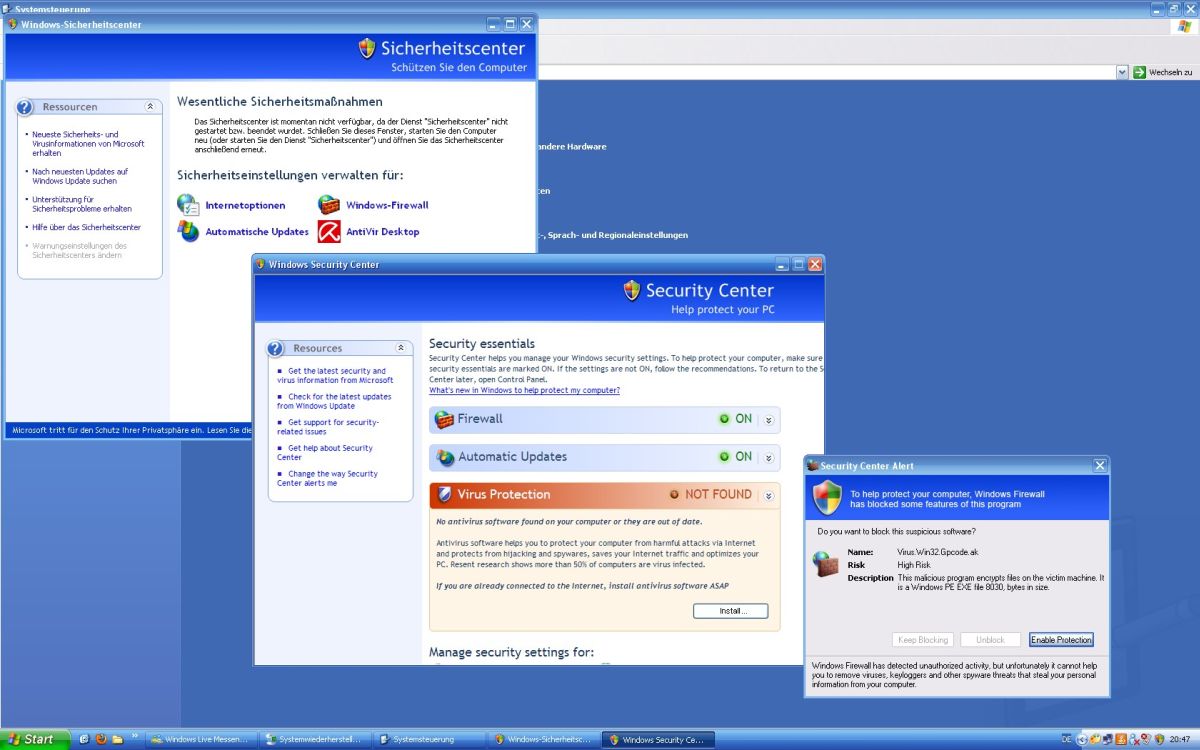Screen dimensions: 1200x750
Task: Switch to Windows Live Messenger taskbar item
Action: [x=201, y=739]
